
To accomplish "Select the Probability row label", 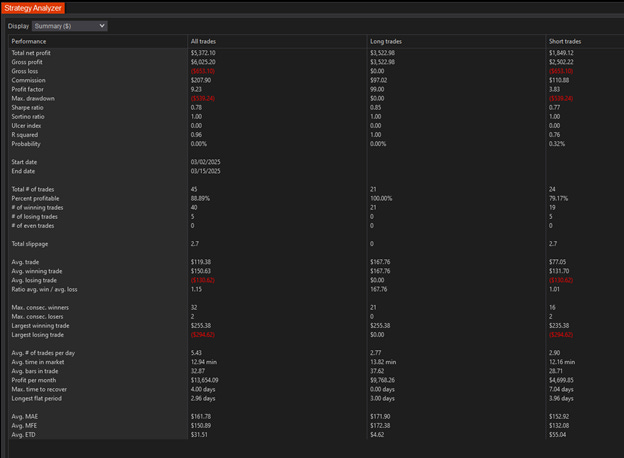I will click(26, 144).
